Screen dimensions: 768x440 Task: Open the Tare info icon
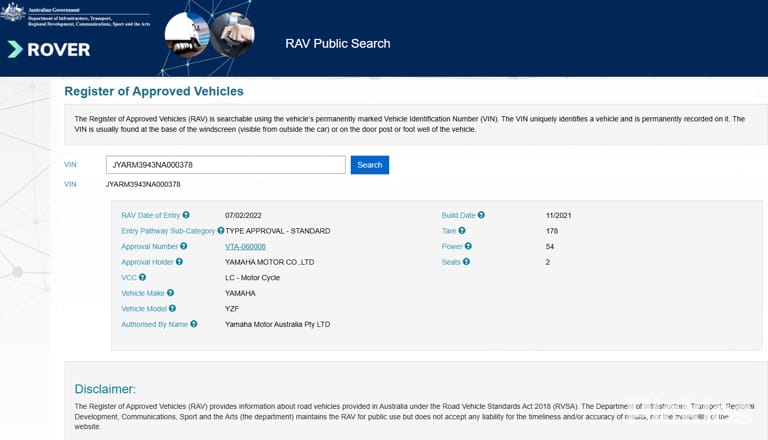(462, 230)
